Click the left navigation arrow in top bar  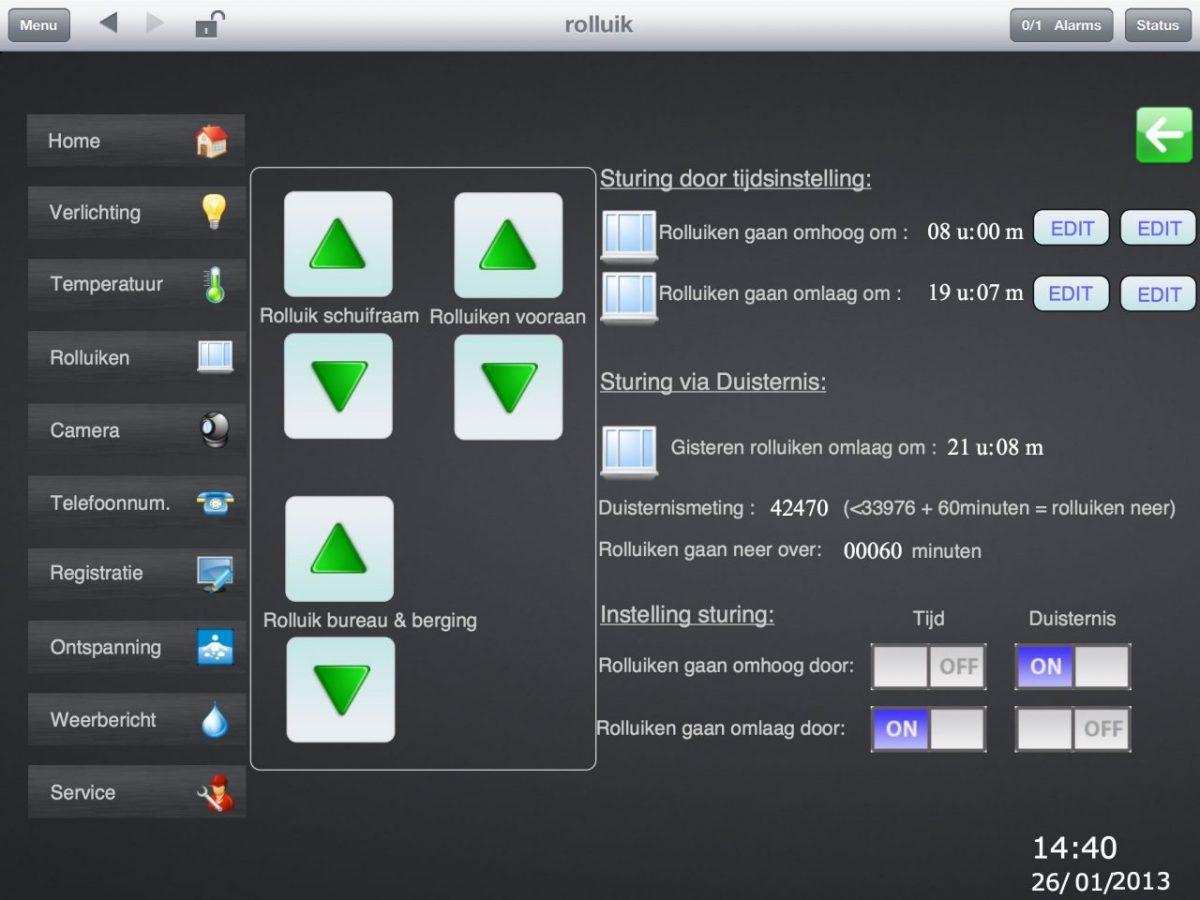(x=109, y=24)
